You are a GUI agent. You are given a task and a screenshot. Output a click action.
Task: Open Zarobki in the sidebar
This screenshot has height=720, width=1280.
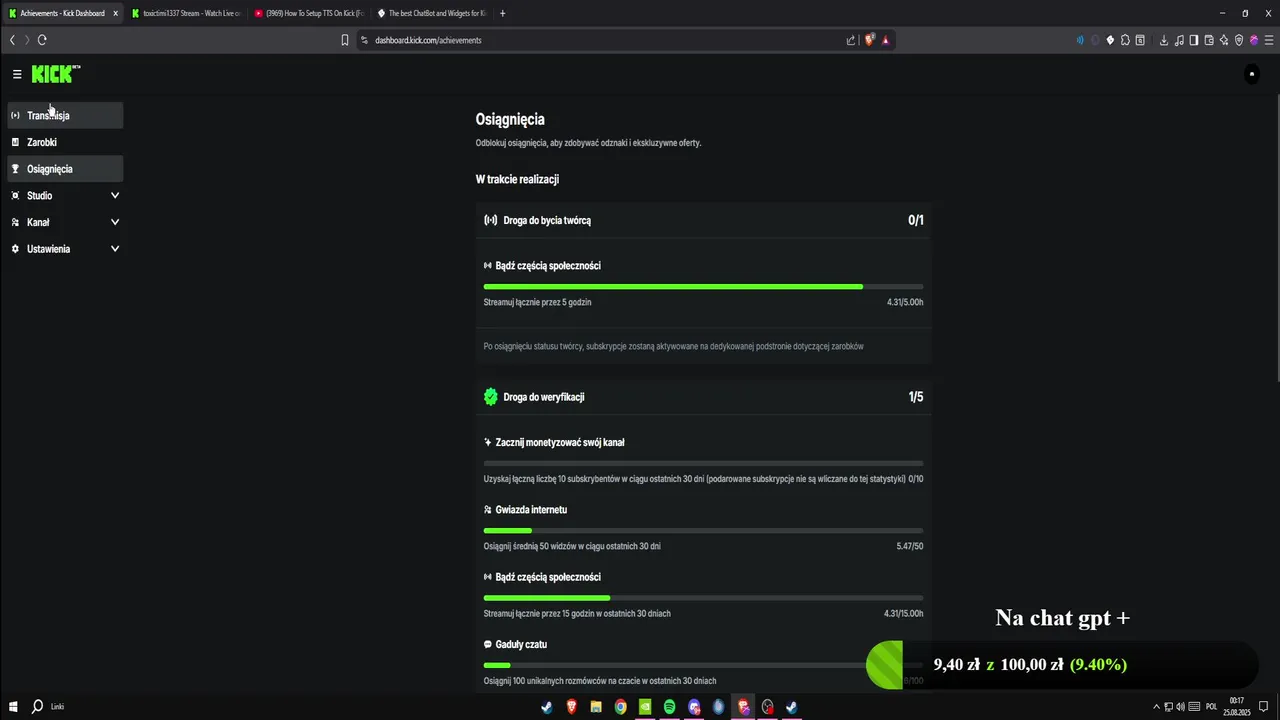[65, 142]
